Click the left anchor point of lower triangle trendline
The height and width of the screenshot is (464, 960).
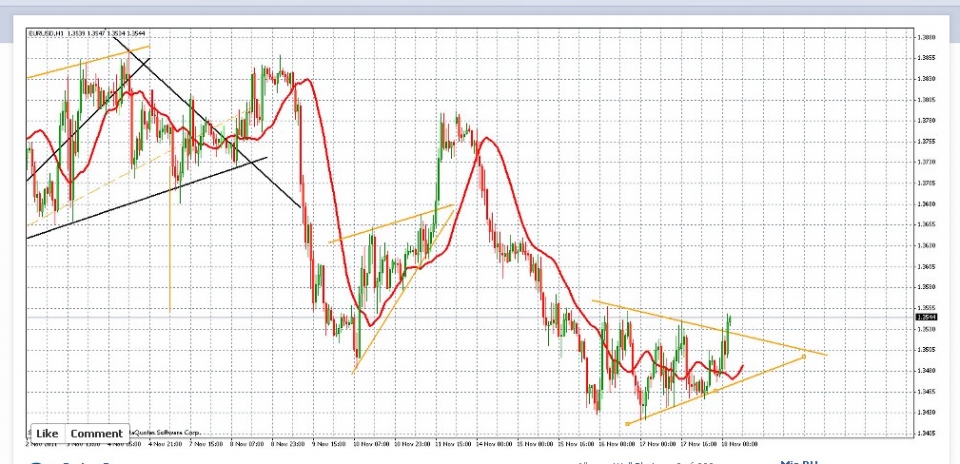tap(627, 424)
